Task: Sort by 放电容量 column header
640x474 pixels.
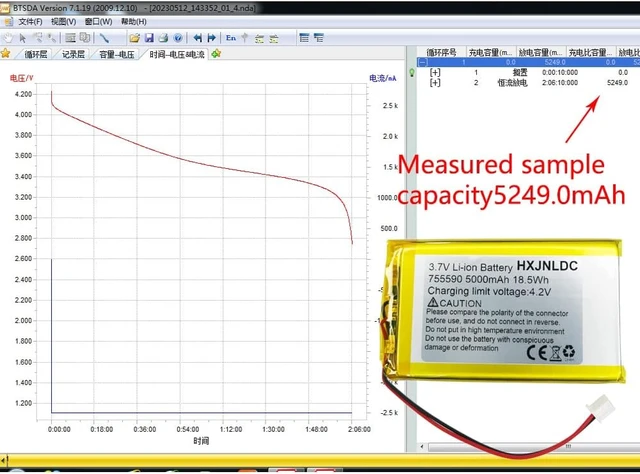Action: (x=541, y=52)
